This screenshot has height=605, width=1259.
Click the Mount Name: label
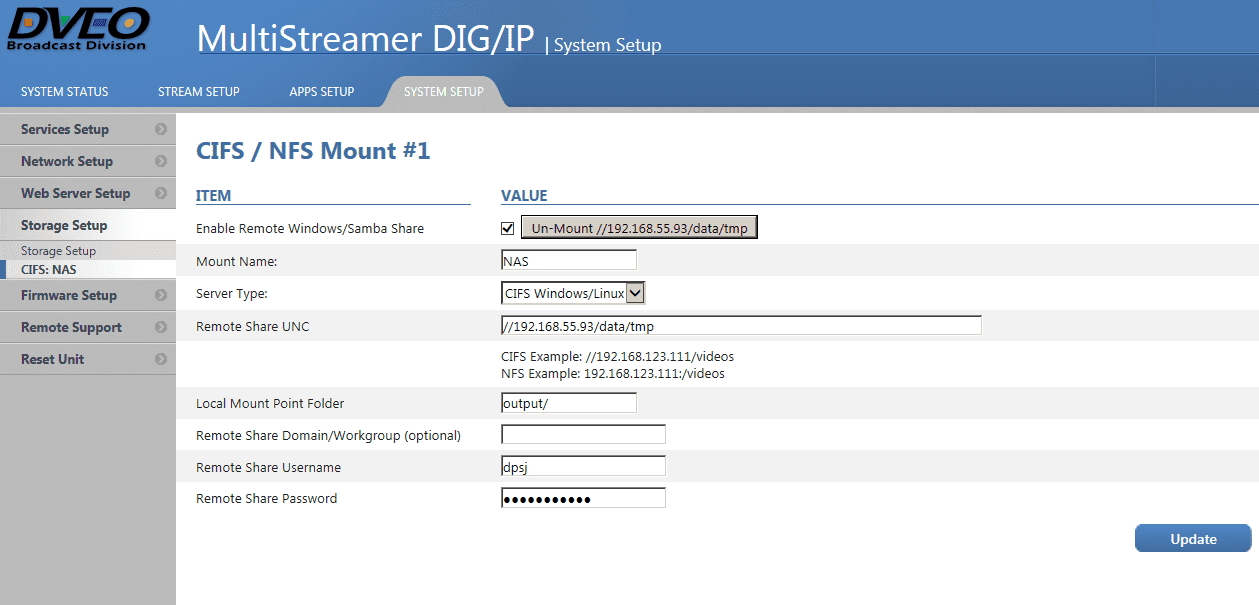pos(237,261)
